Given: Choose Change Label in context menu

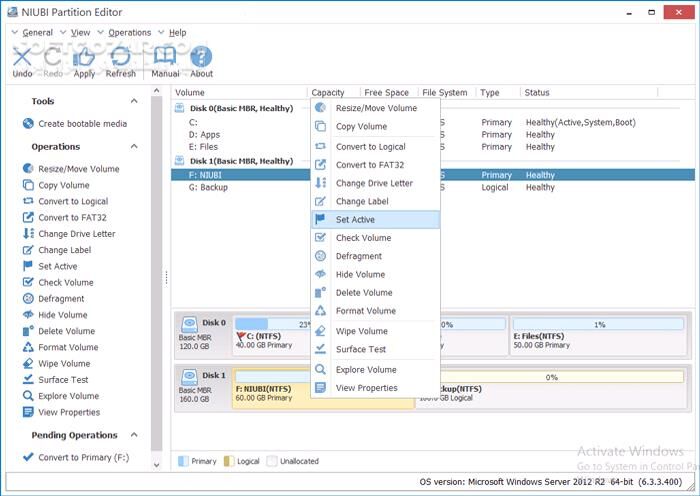Looking at the screenshot, I should [375, 201].
